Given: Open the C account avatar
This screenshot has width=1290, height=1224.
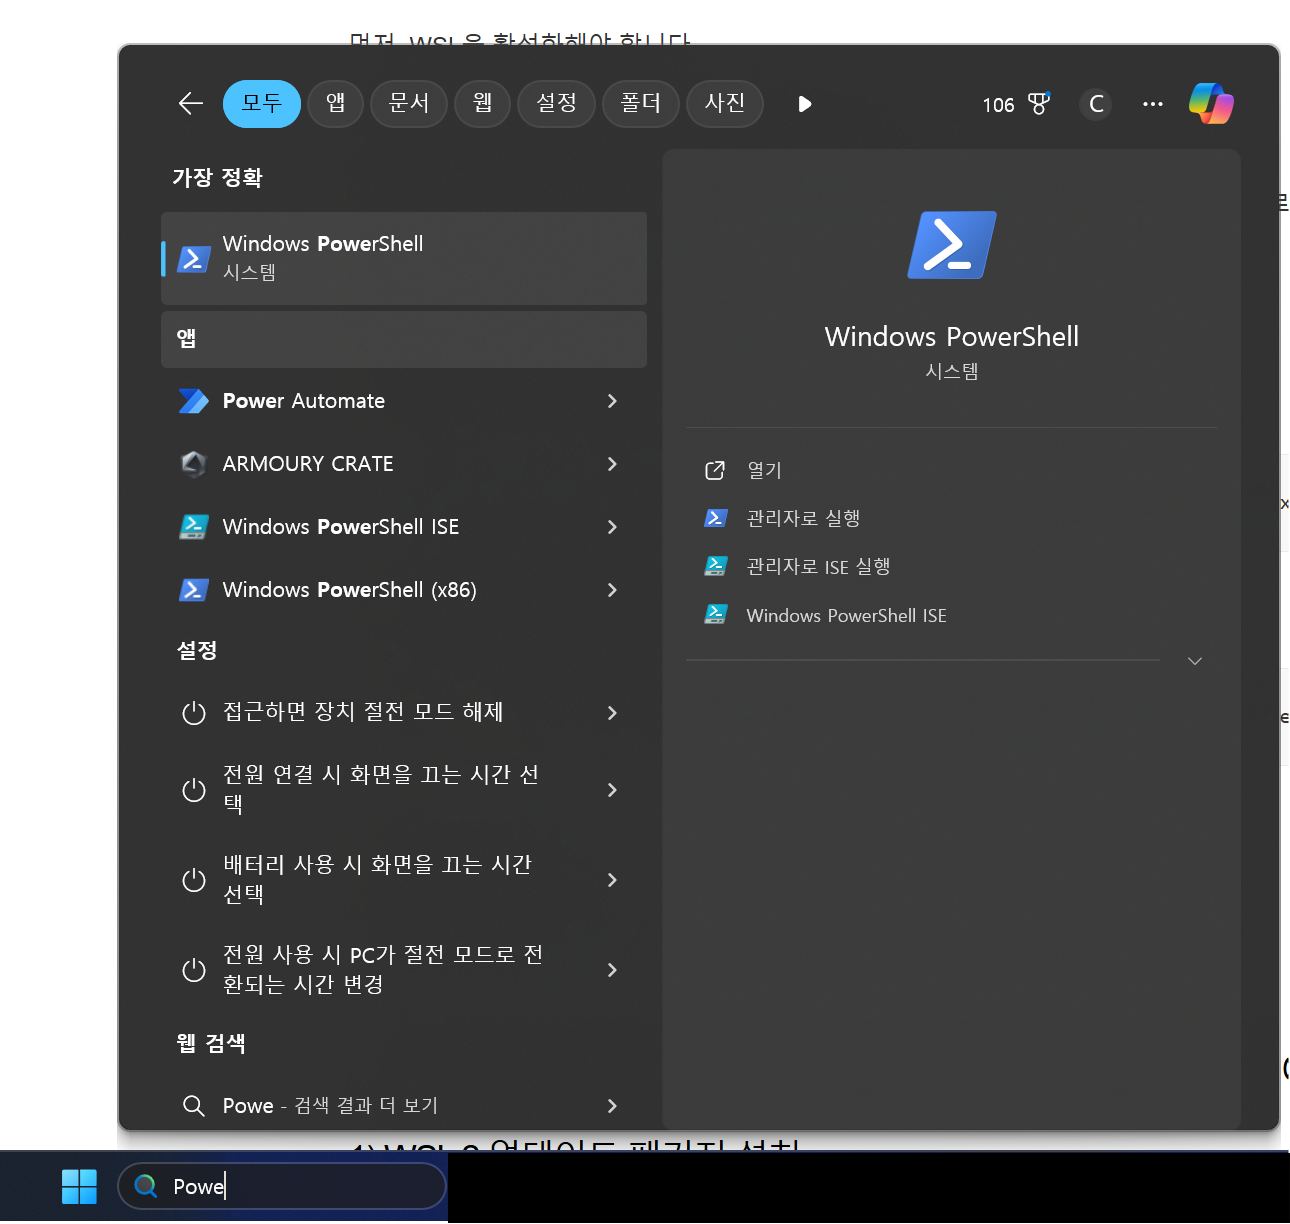Looking at the screenshot, I should point(1096,104).
